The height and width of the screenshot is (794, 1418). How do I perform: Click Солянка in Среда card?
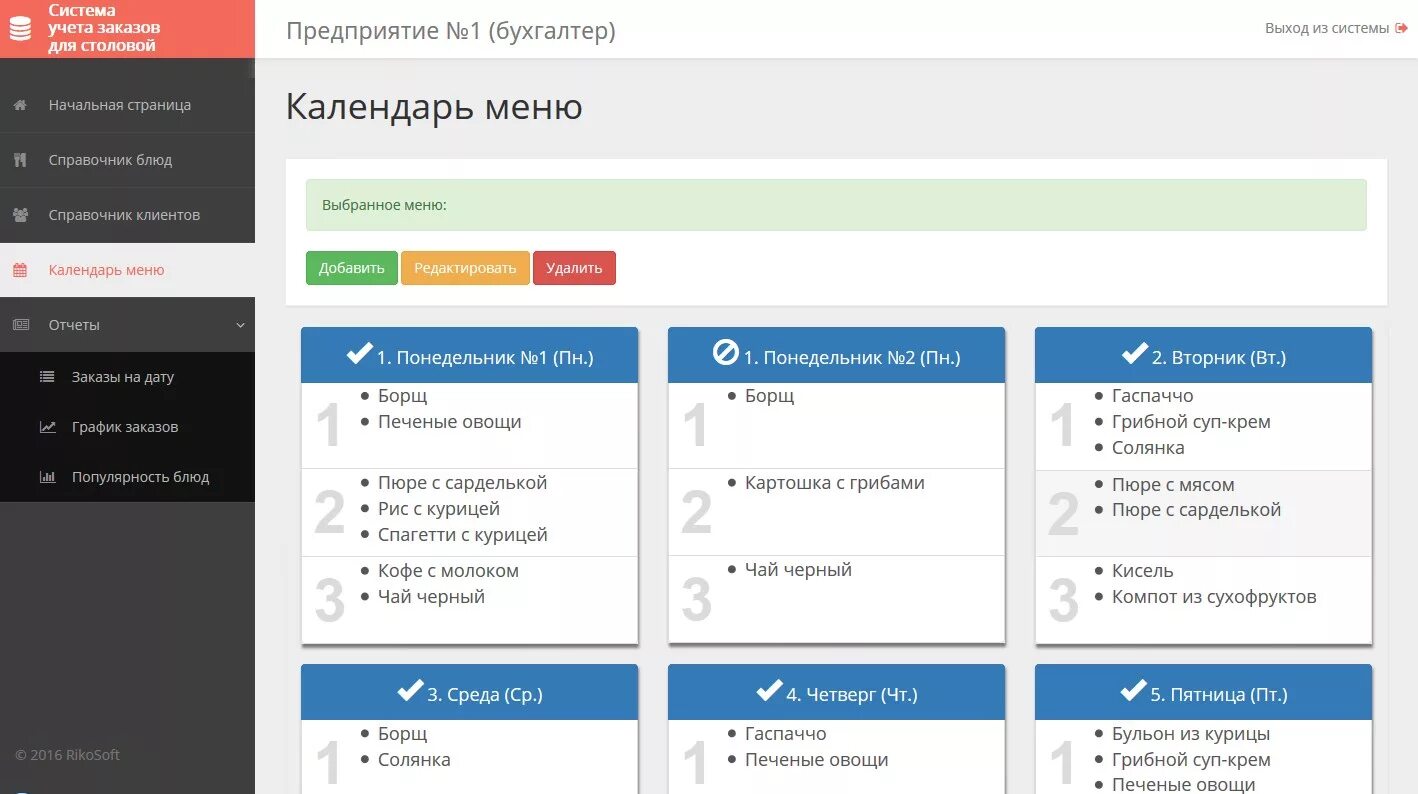click(414, 760)
